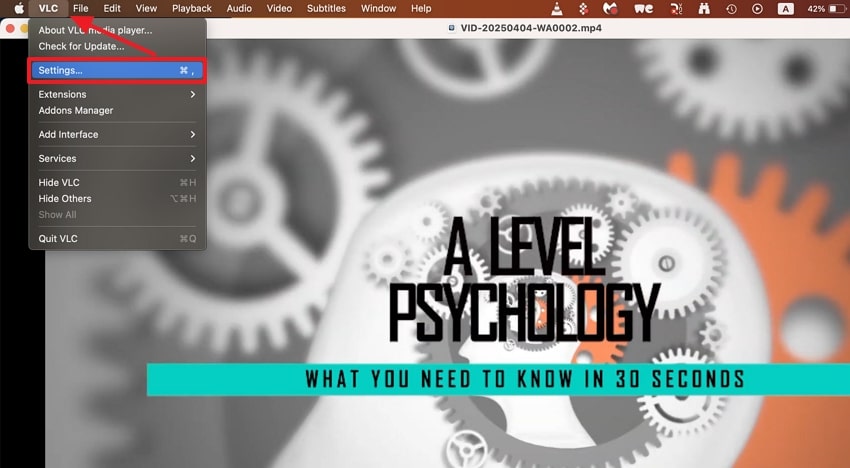Open the Help menu
Image resolution: width=850 pixels, height=468 pixels.
421,9
